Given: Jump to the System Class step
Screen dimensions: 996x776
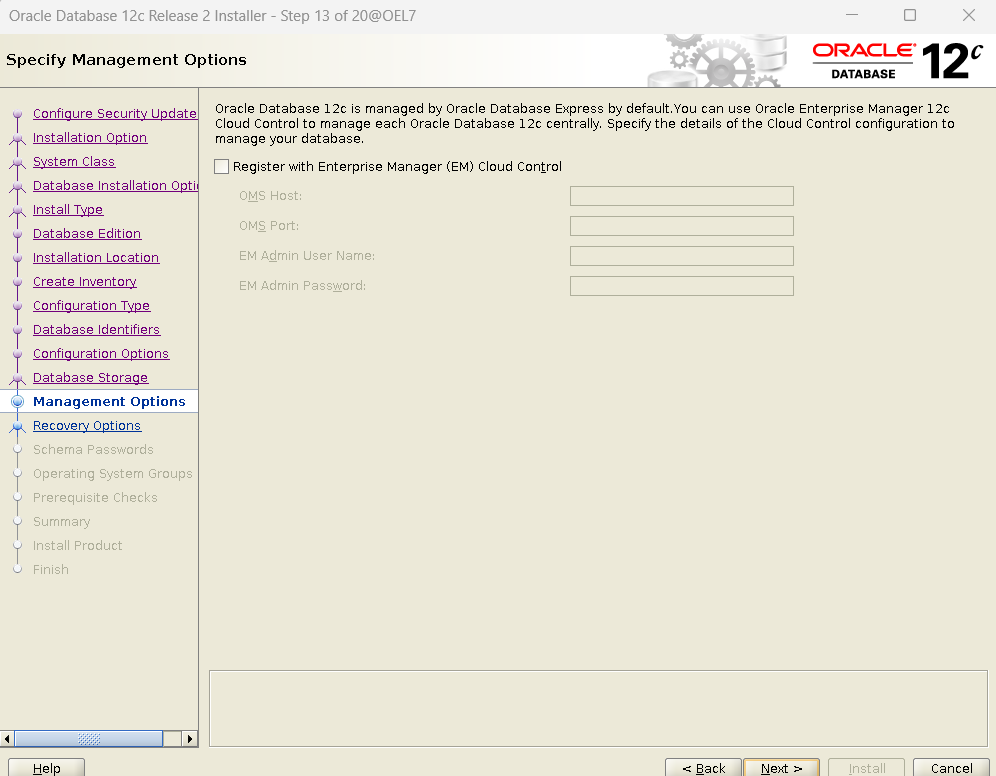Looking at the screenshot, I should (x=74, y=162).
